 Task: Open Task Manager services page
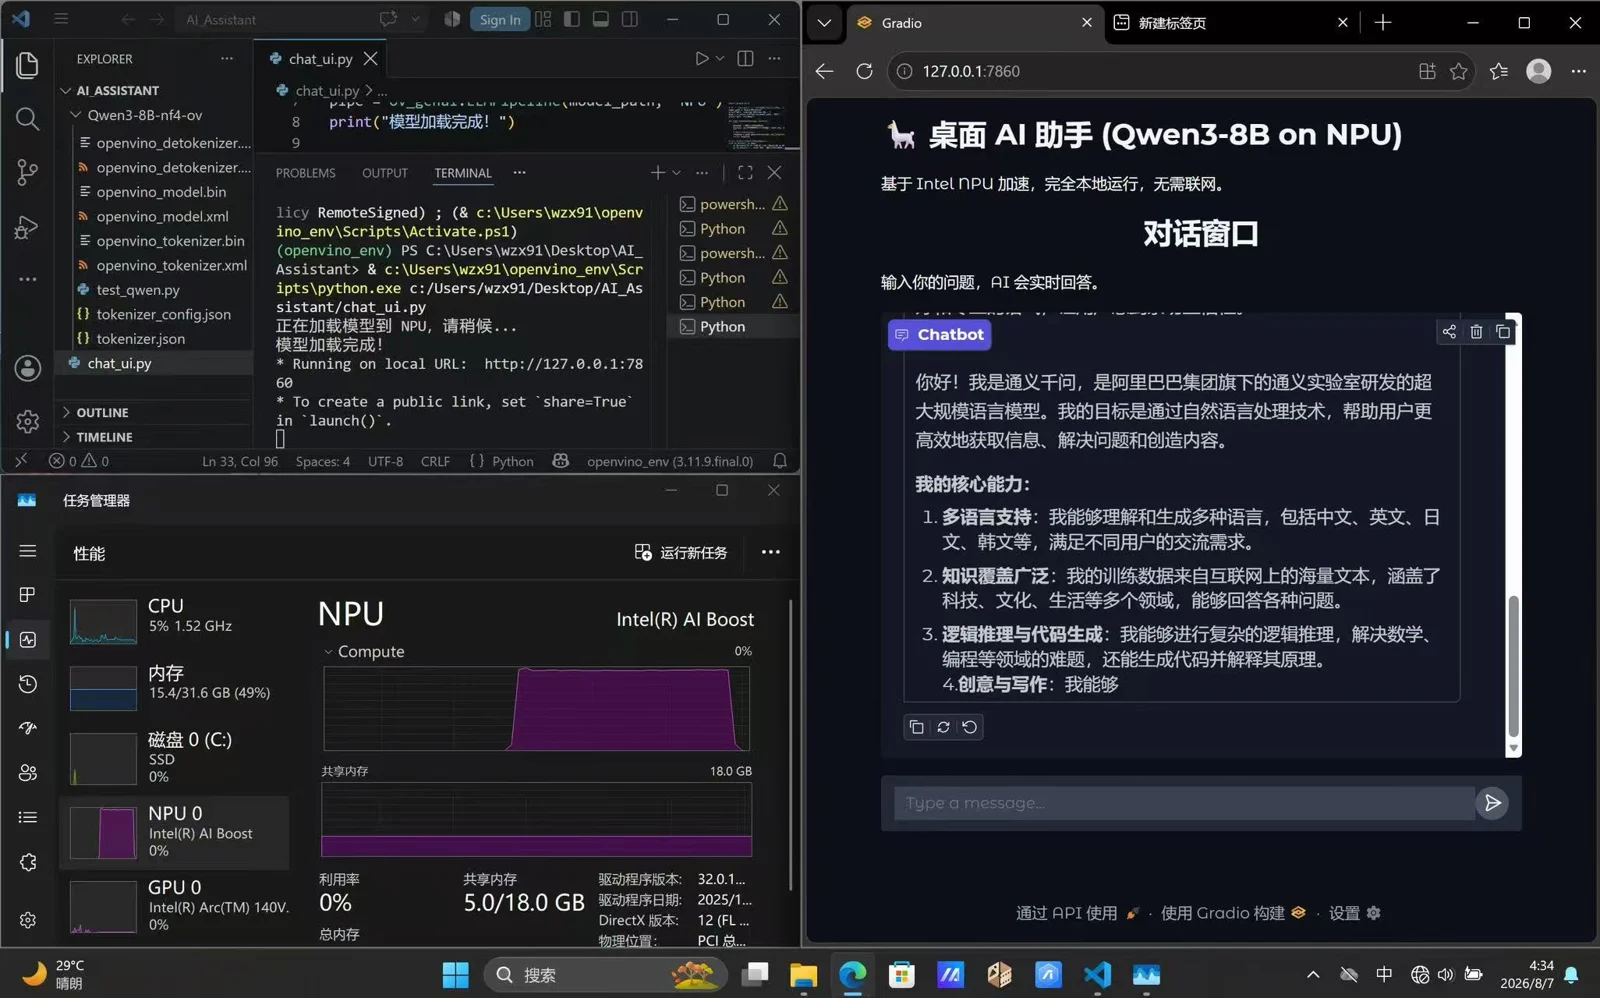28,862
